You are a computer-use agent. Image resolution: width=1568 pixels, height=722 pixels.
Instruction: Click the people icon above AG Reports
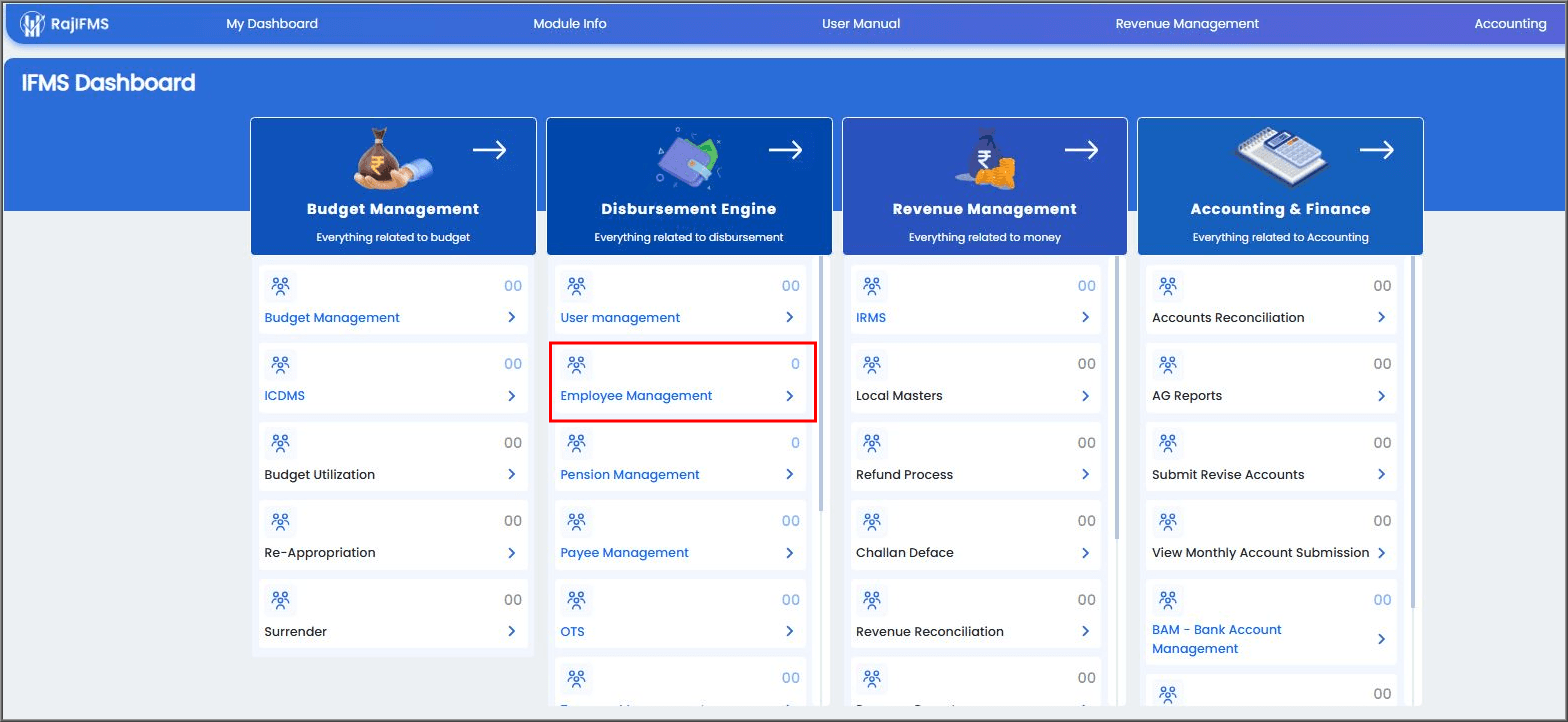[x=1168, y=364]
